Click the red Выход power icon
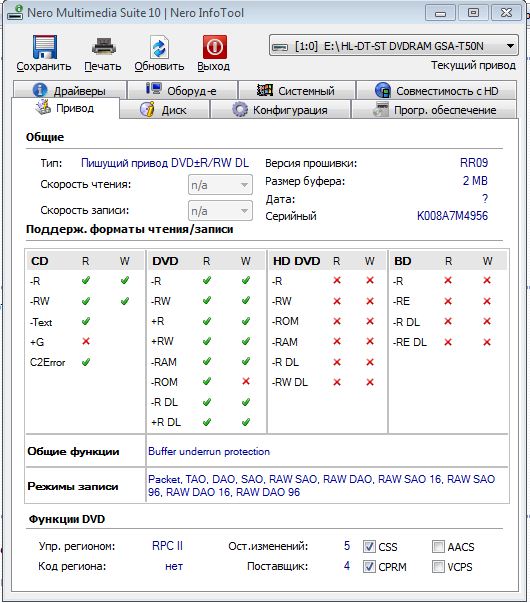 tap(215, 47)
